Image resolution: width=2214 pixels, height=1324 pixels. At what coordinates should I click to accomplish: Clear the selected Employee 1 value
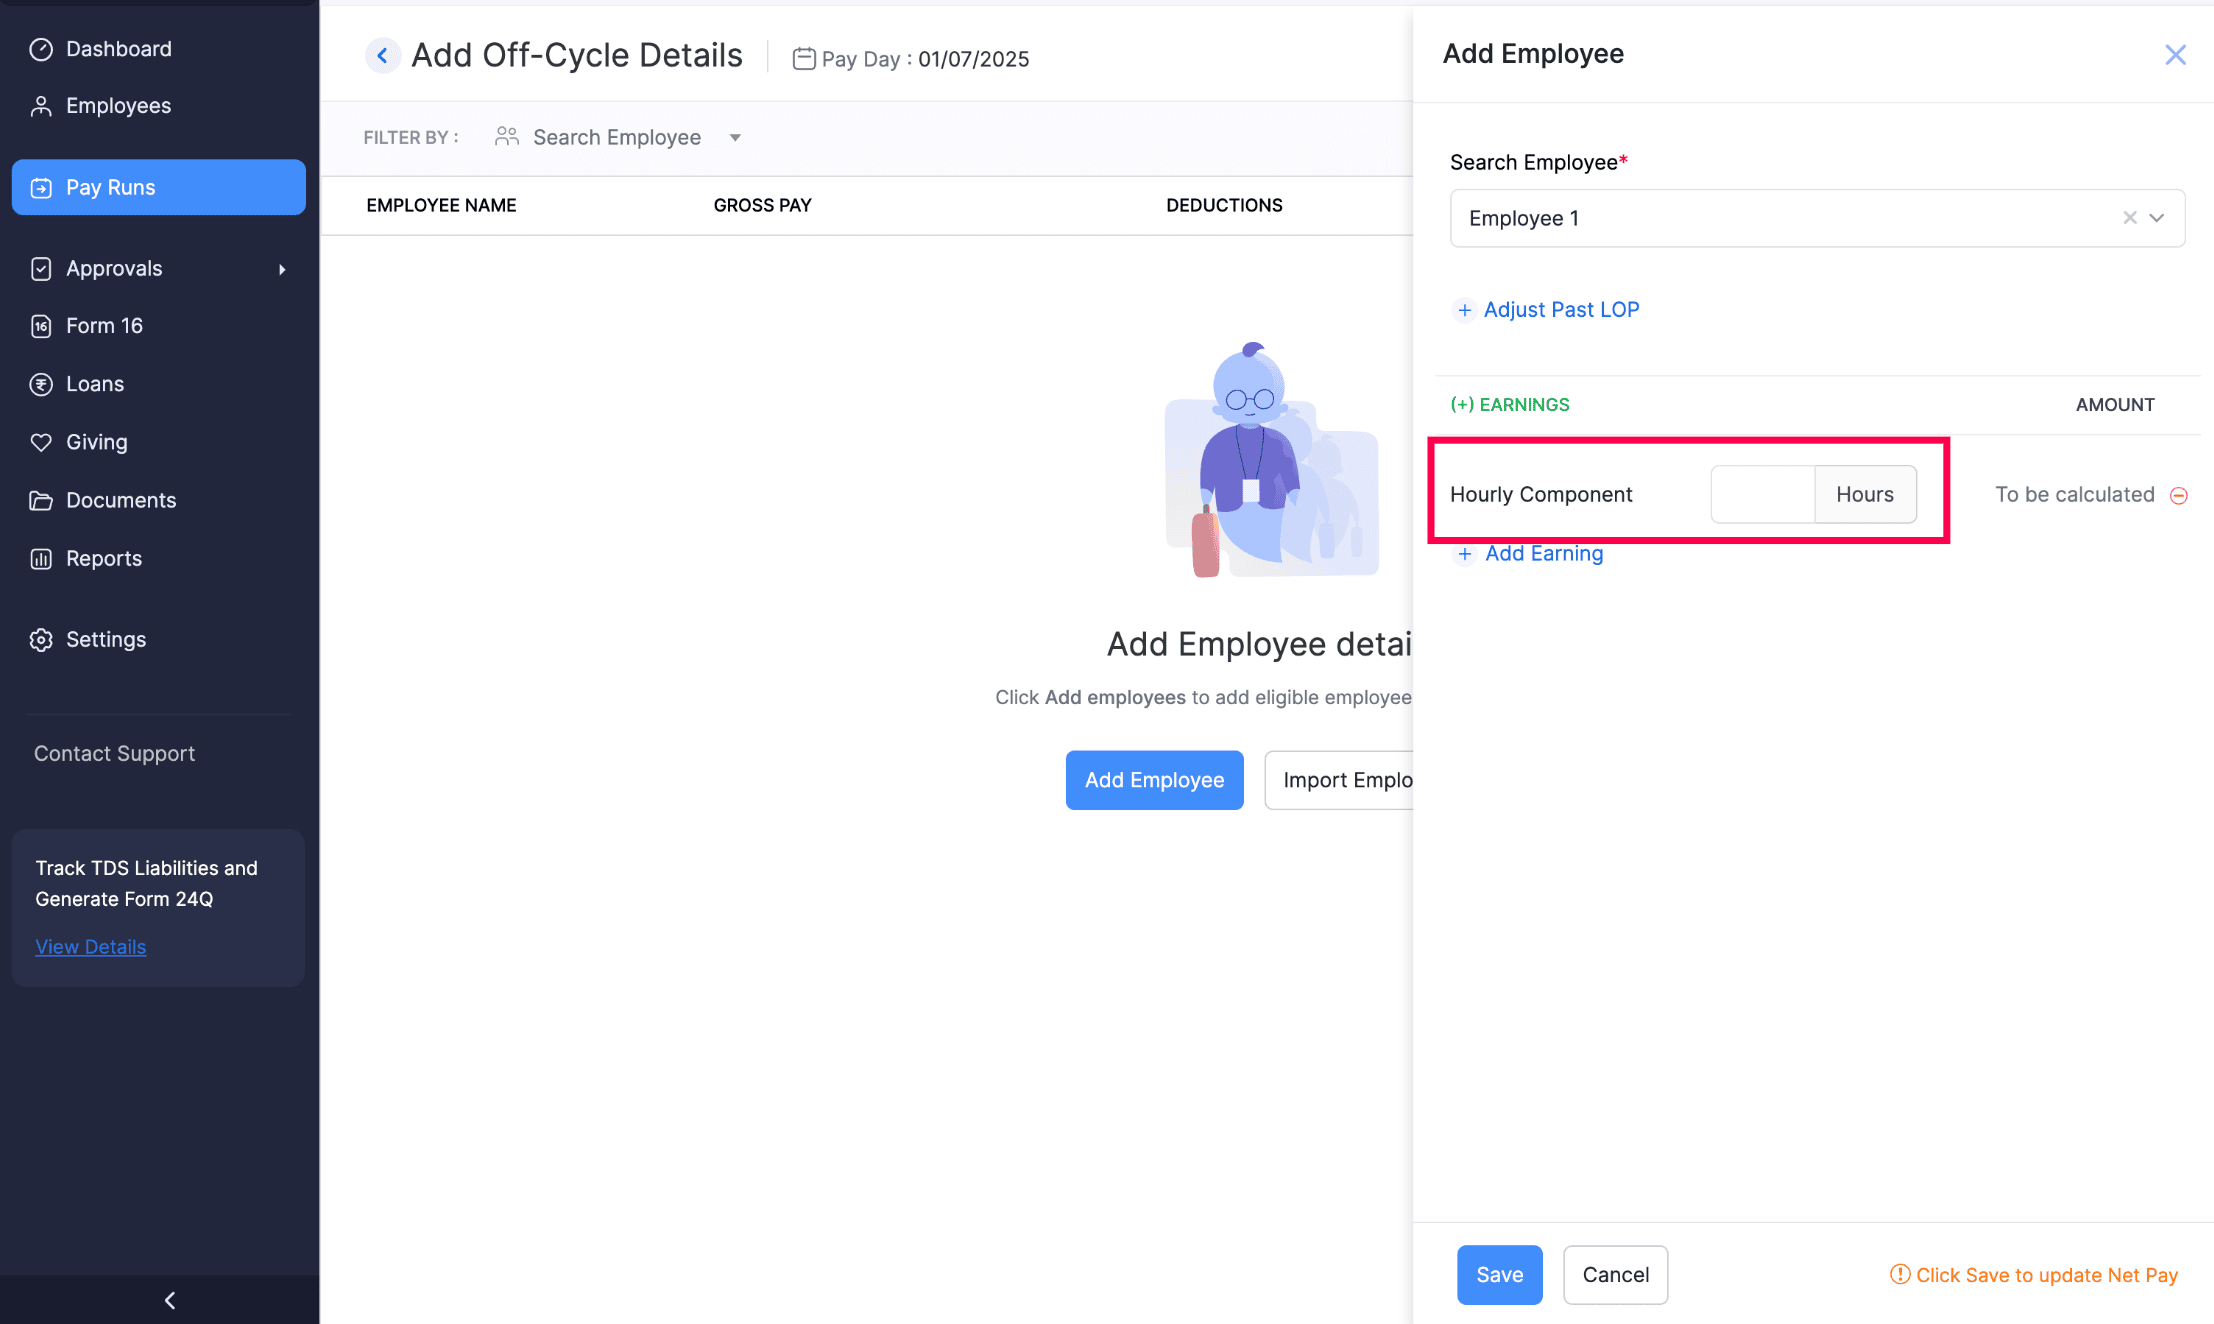[2129, 218]
